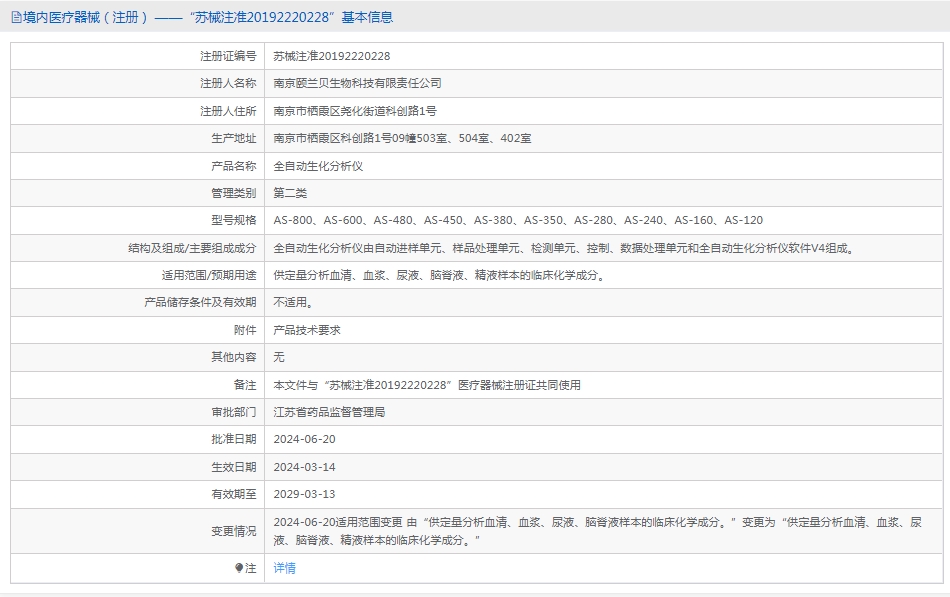
Task: Select the production address value with 09幢503室
Action: (402, 138)
